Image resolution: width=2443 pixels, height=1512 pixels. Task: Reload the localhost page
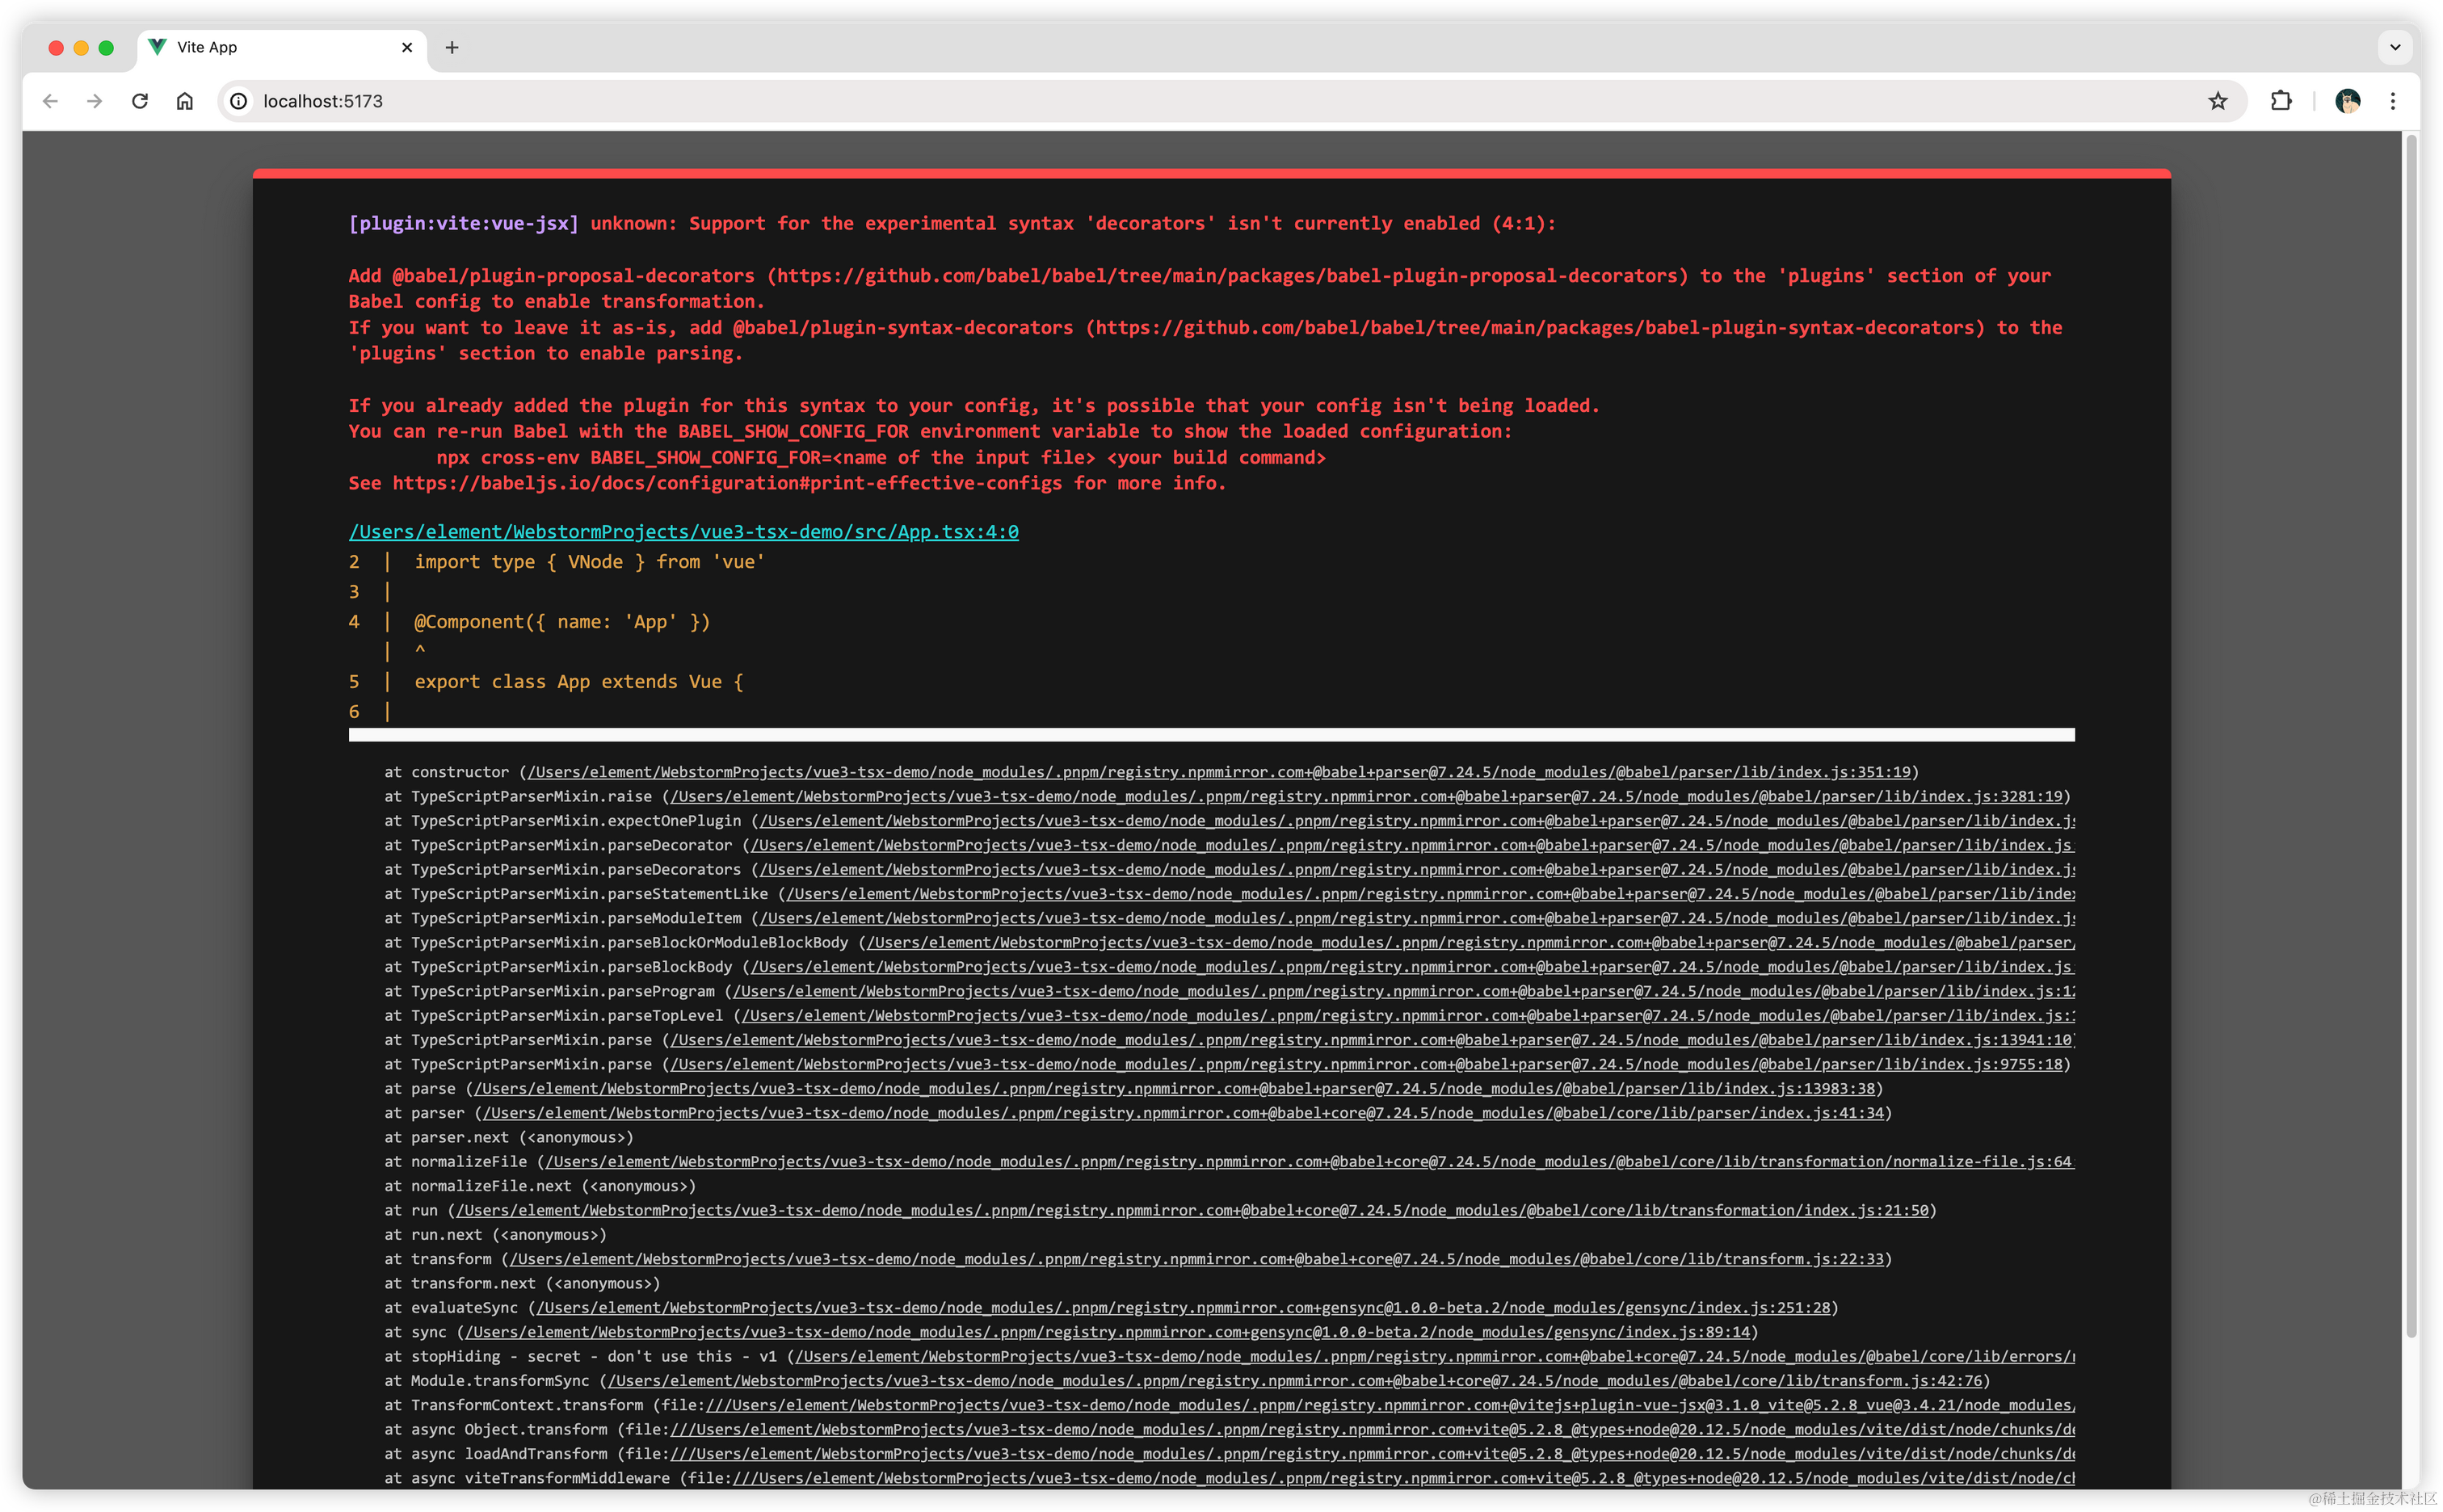tap(140, 101)
